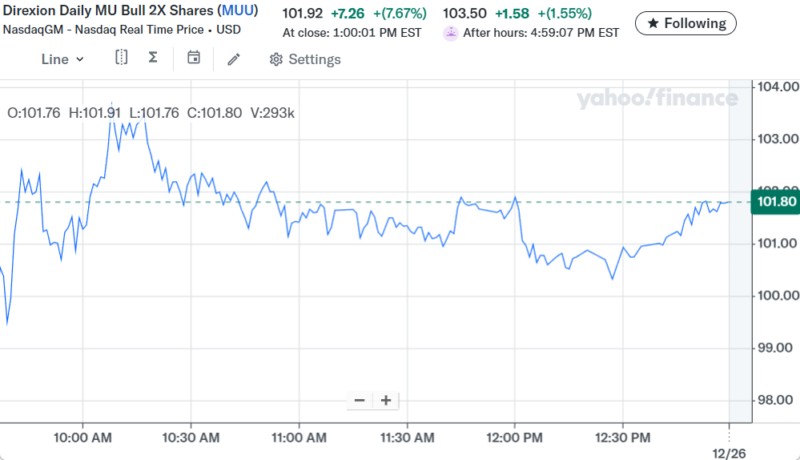Screen dimensions: 800x460
Task: Click the Direxion Daily MU Bull title
Action: [108, 12]
